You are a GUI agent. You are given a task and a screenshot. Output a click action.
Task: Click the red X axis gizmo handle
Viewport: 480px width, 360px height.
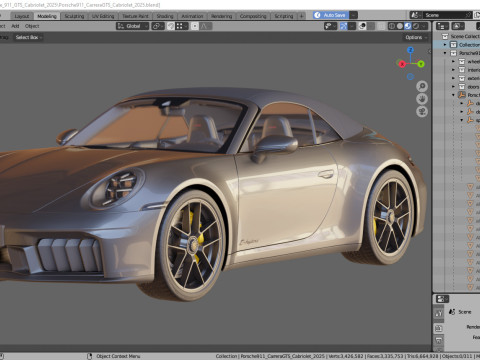[402, 64]
